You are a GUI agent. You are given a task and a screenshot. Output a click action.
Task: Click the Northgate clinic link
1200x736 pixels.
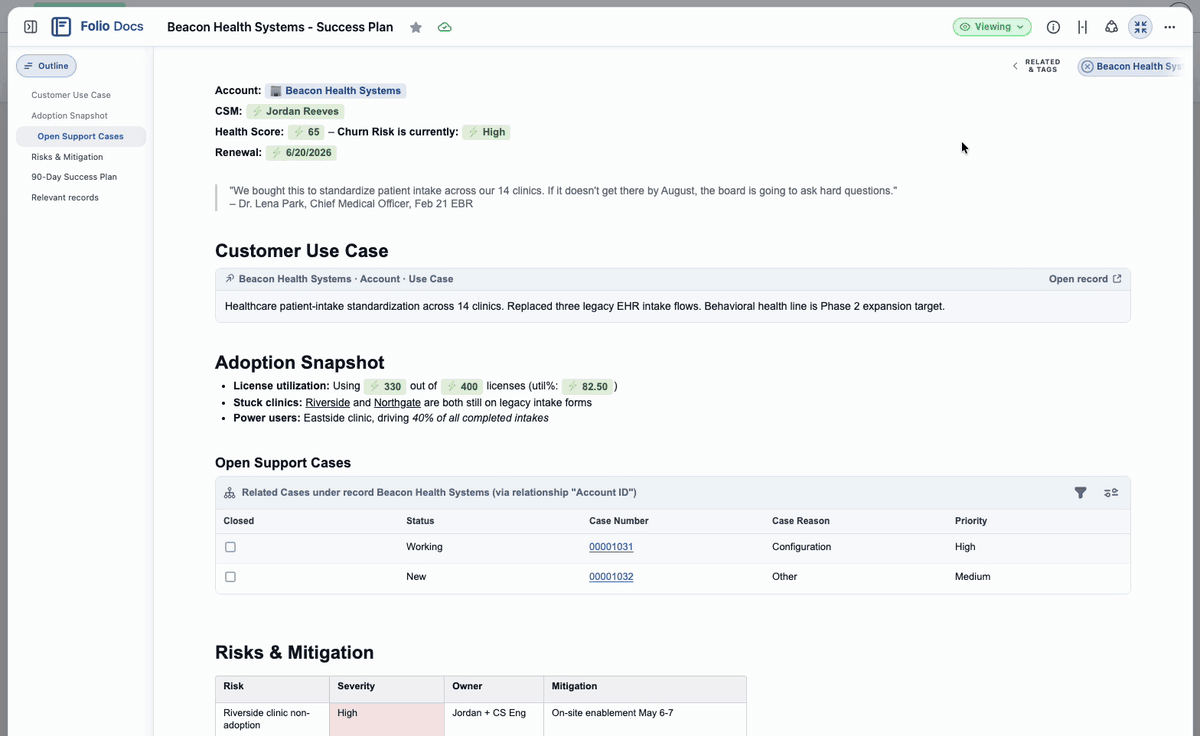click(398, 402)
